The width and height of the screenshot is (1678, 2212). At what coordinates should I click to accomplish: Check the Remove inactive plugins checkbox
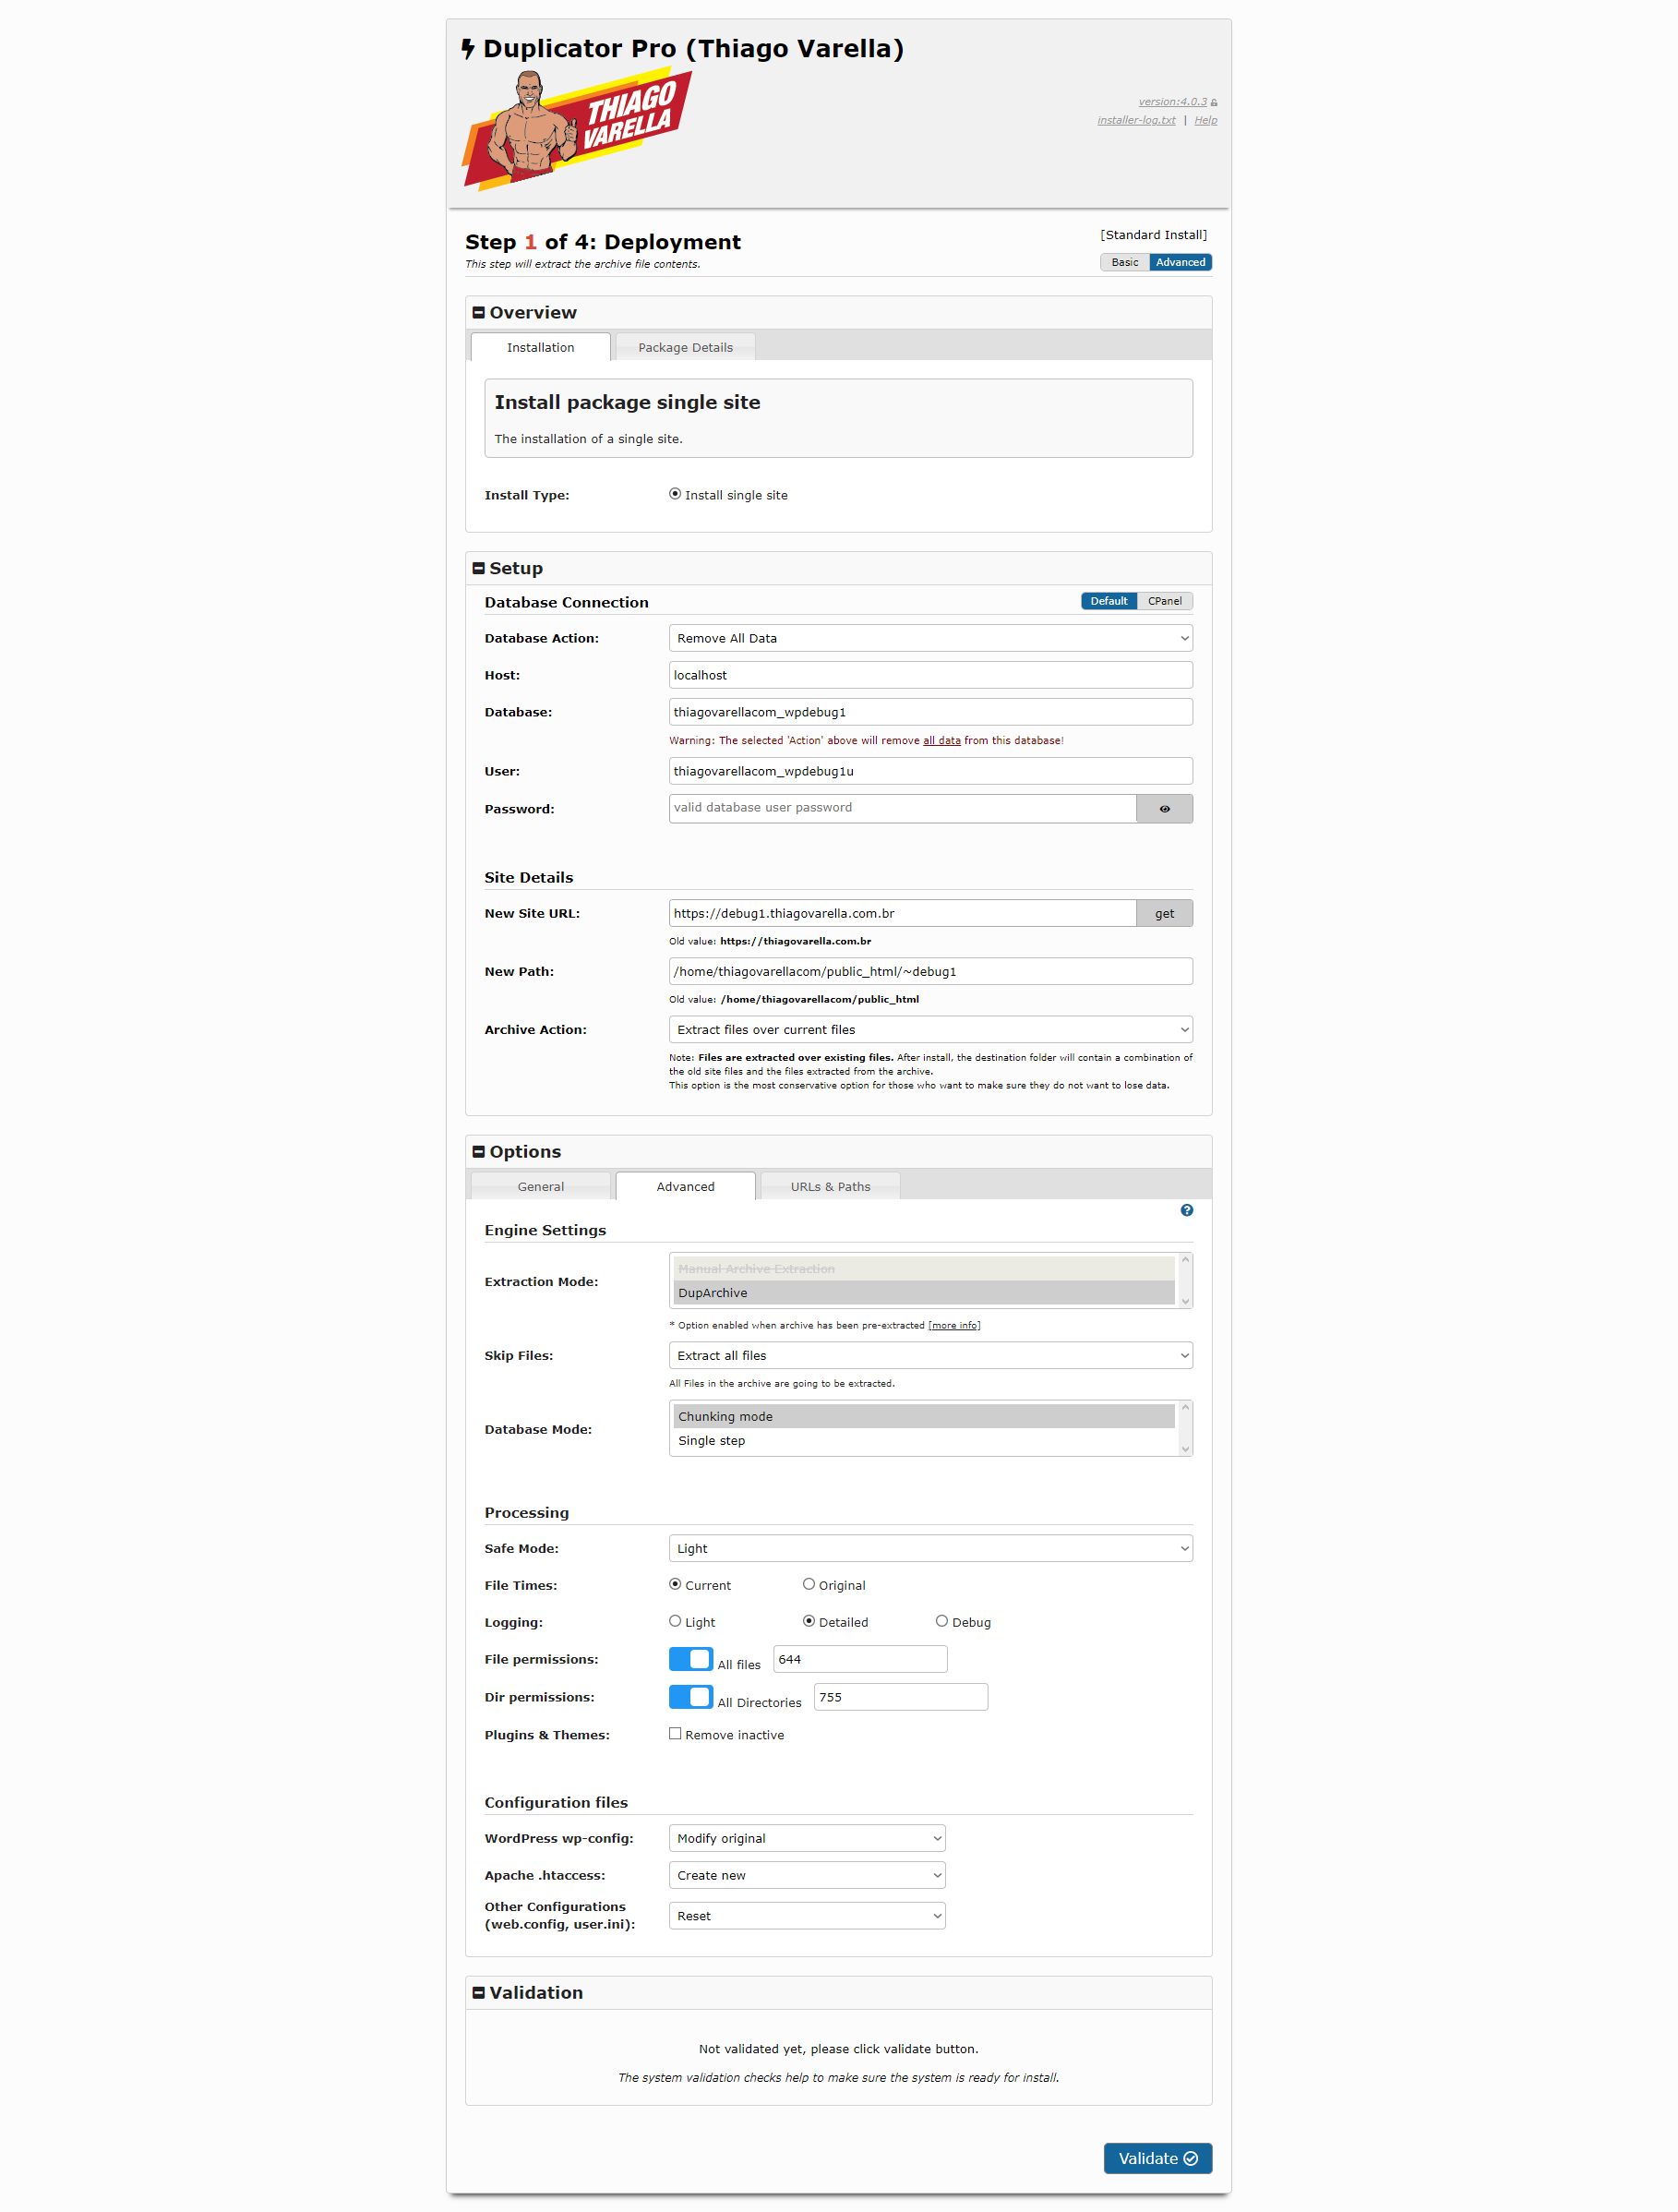675,1734
